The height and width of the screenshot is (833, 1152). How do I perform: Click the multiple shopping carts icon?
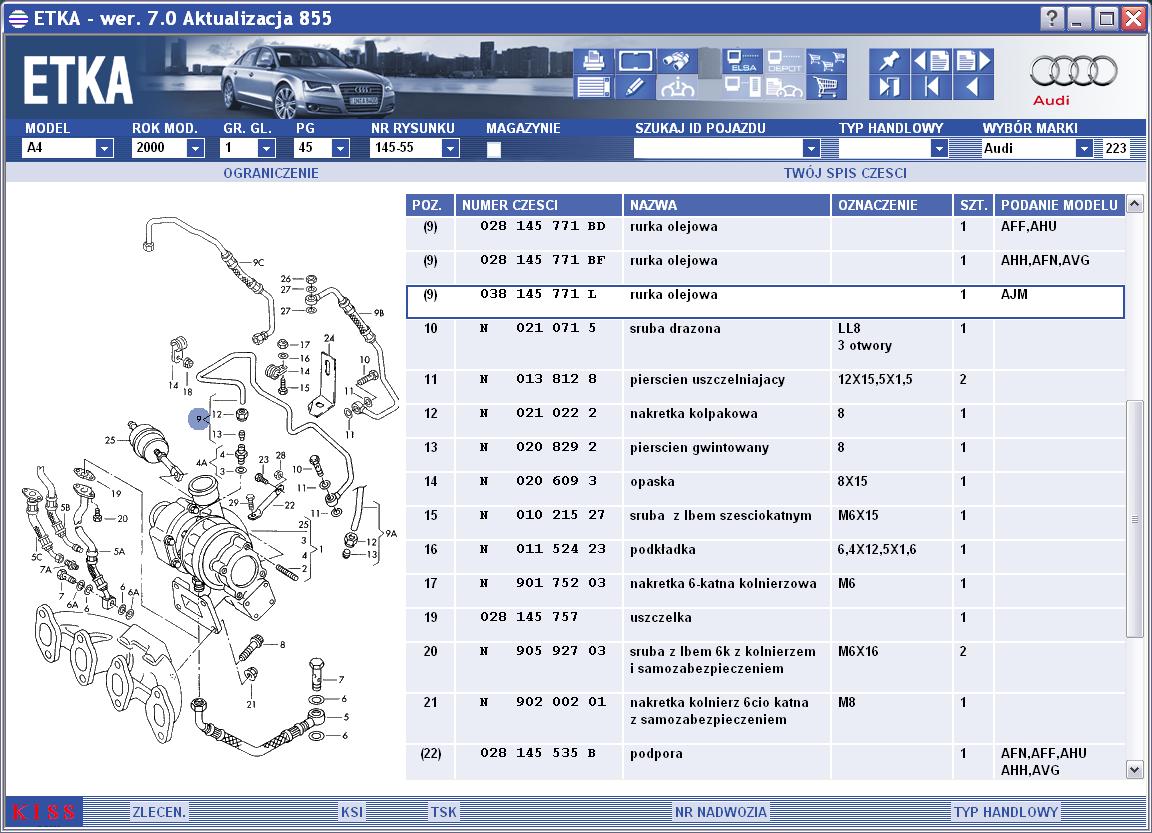coord(826,61)
